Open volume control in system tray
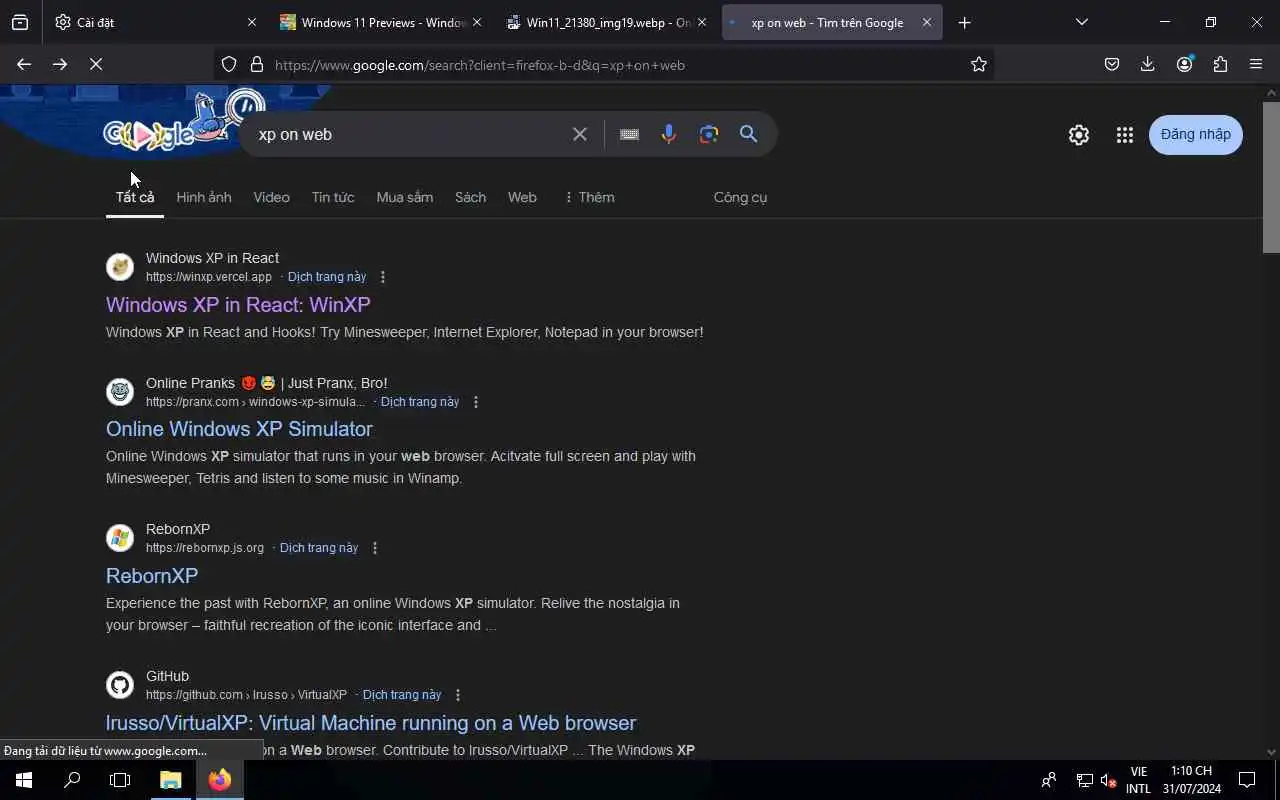Viewport: 1280px width, 800px height. click(1108, 781)
